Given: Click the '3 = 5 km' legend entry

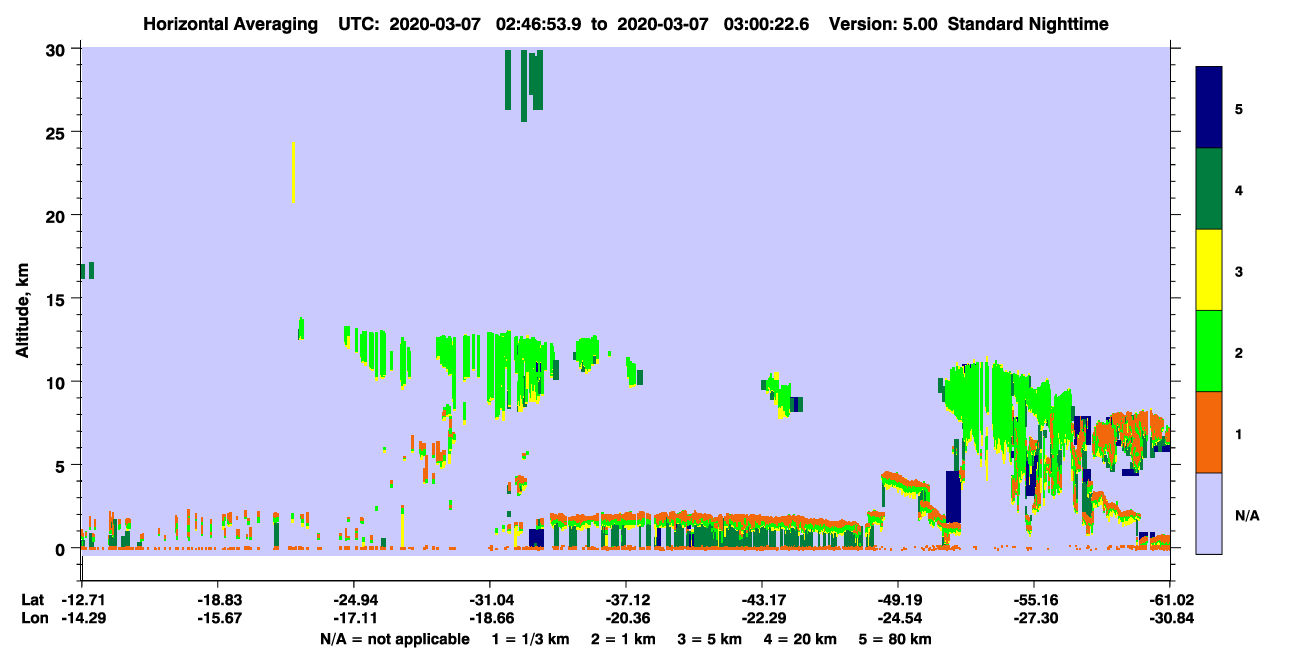Looking at the screenshot, I should pyautogui.click(x=711, y=639).
